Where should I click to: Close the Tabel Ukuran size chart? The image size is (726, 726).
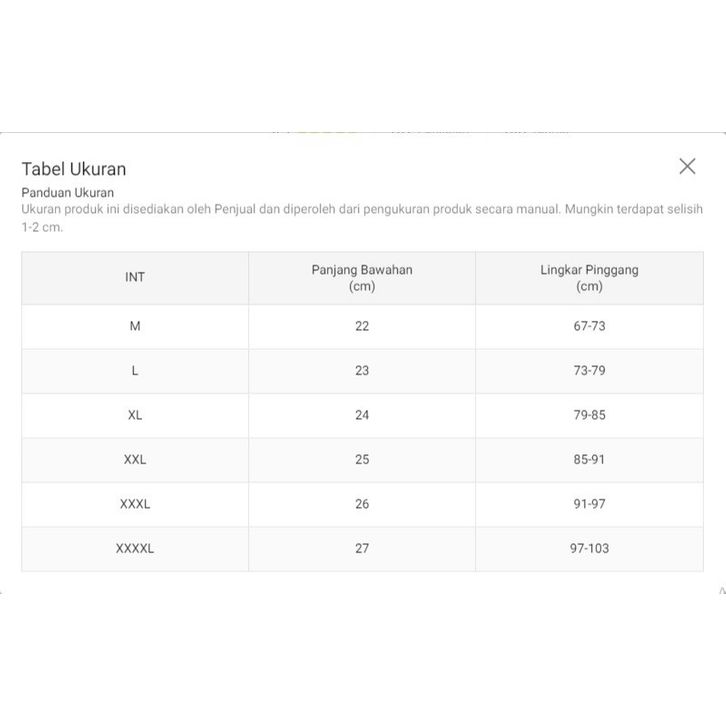(x=687, y=167)
